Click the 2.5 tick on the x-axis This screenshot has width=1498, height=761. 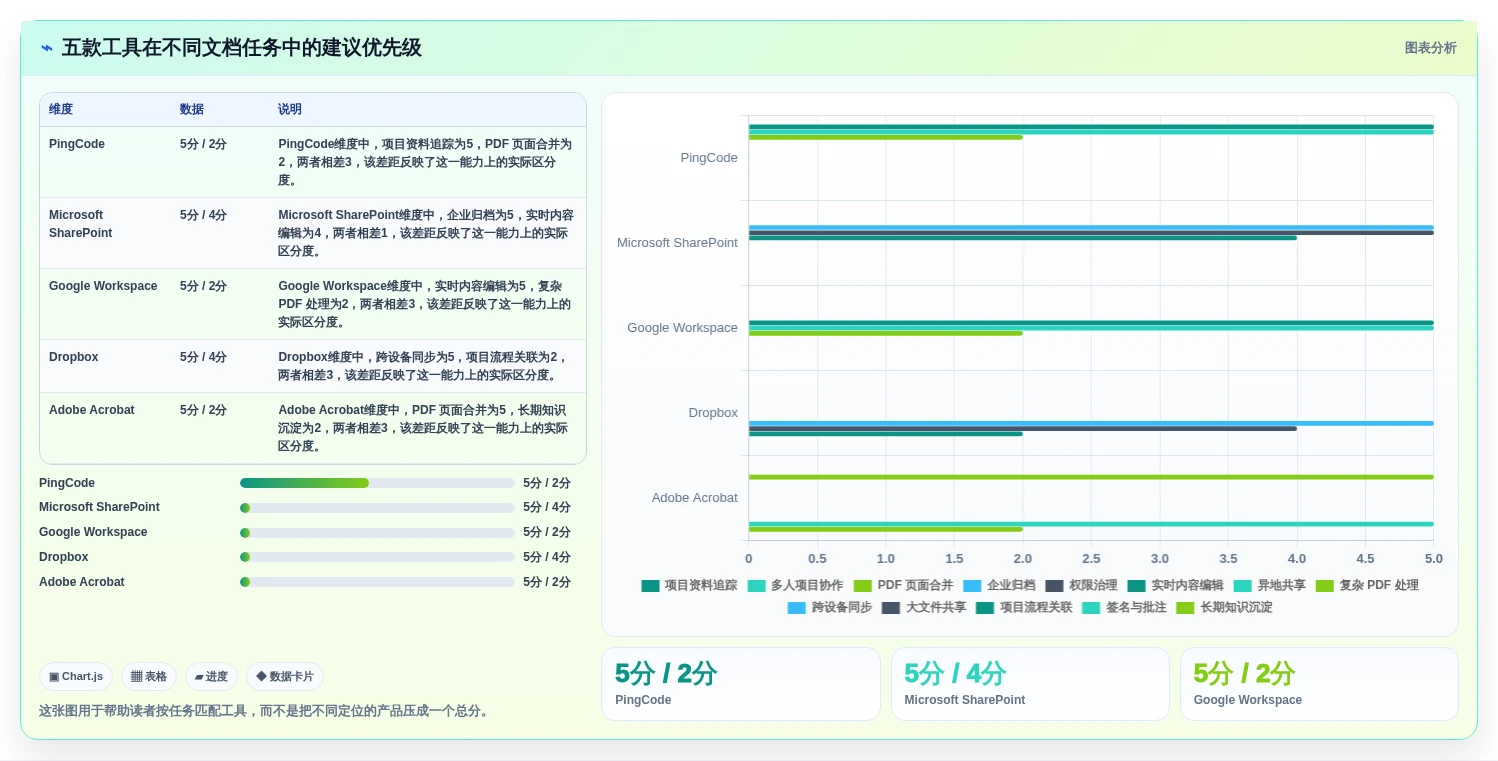pyautogui.click(x=1091, y=559)
